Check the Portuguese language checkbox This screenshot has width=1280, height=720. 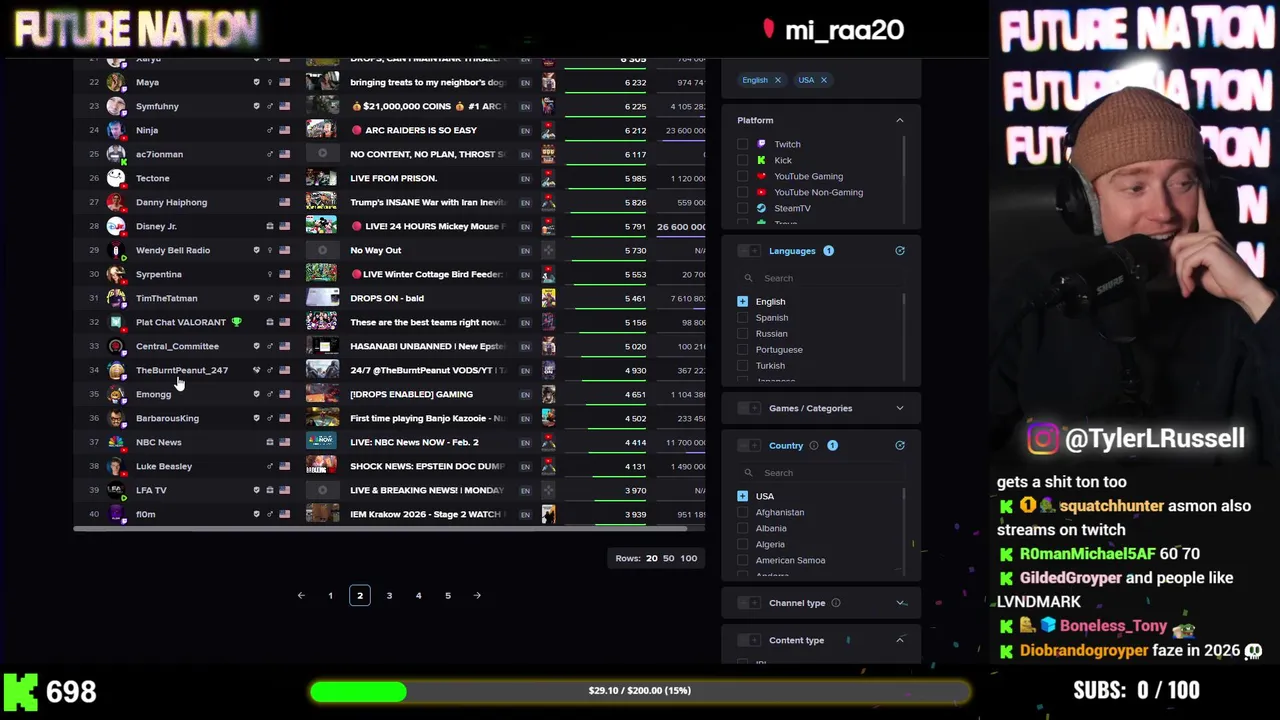pos(742,349)
